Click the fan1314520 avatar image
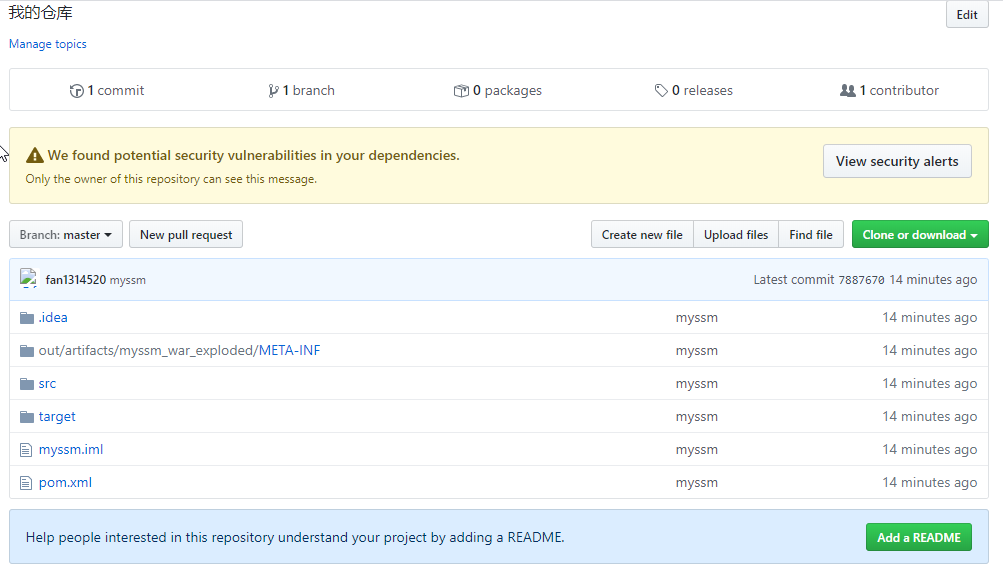Image resolution: width=1003 pixels, height=575 pixels. pos(29,279)
